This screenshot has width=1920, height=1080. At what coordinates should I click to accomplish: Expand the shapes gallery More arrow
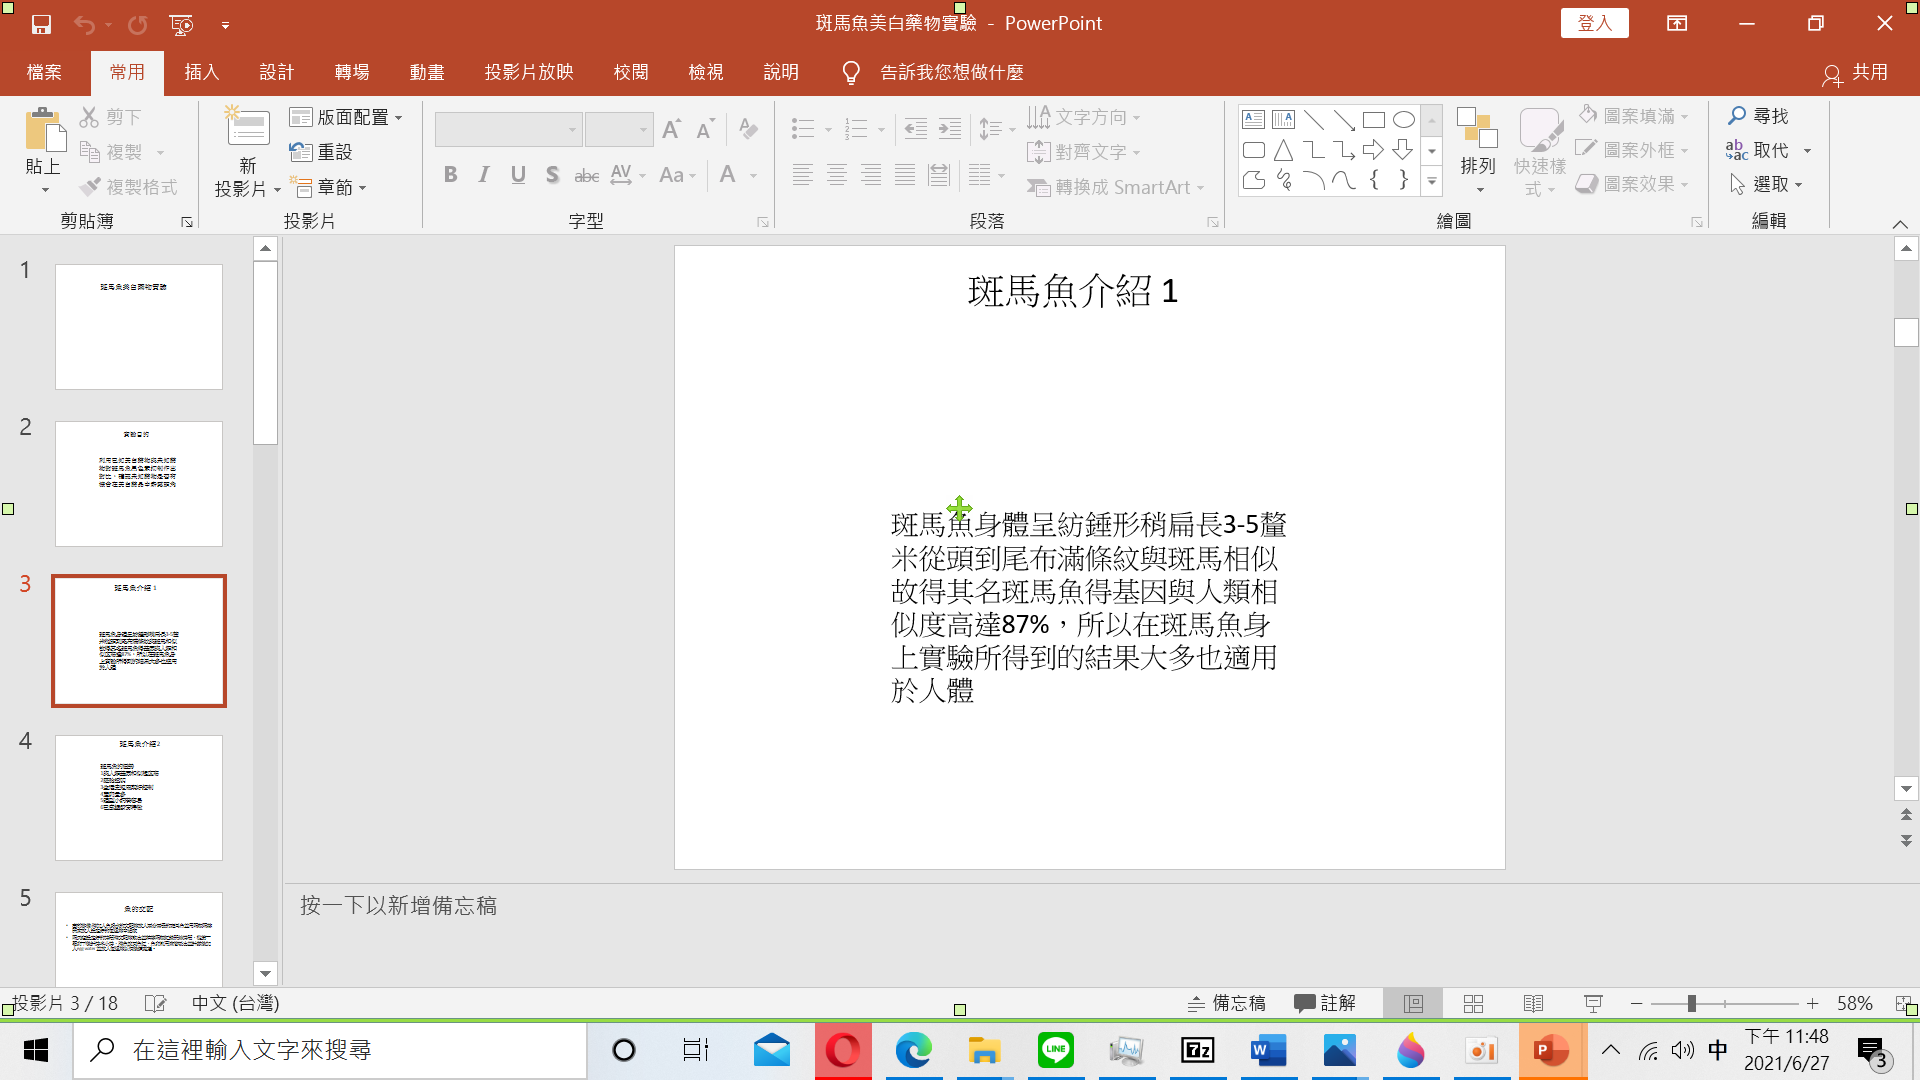[x=1432, y=182]
